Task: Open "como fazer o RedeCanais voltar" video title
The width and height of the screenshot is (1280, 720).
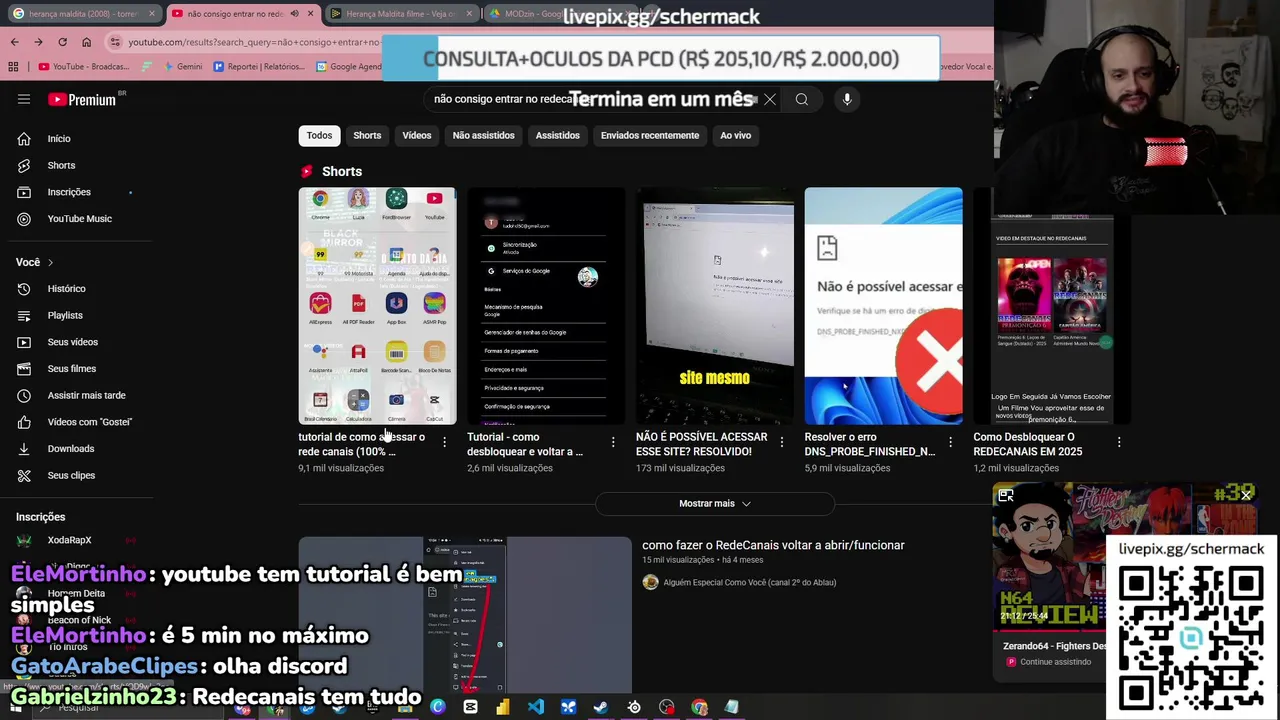Action: pyautogui.click(x=773, y=545)
